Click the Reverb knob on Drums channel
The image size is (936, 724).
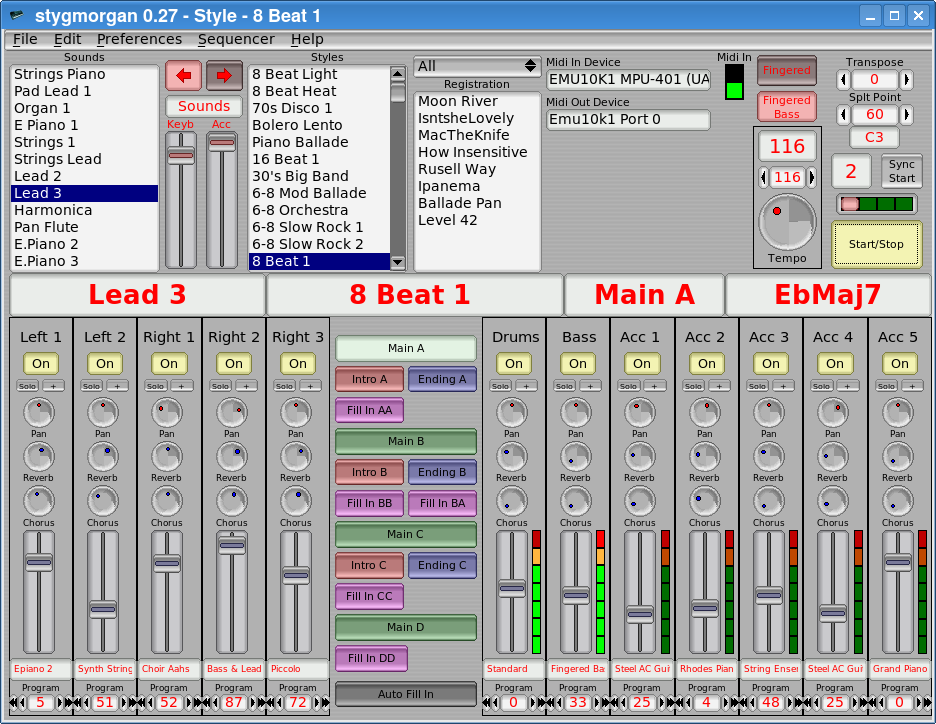point(511,456)
